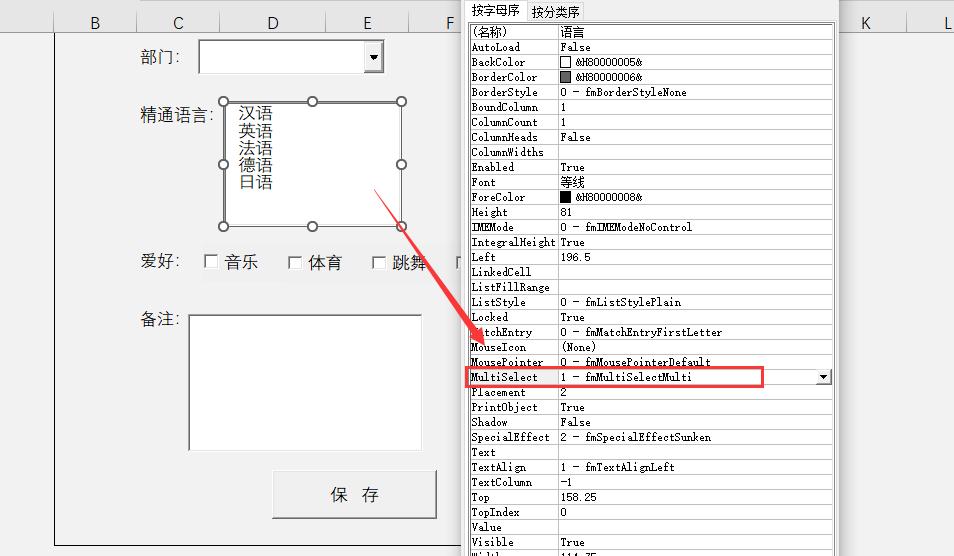Screen dimensions: 954x556
Task: Click the ColumnHeads value False
Action: (576, 137)
